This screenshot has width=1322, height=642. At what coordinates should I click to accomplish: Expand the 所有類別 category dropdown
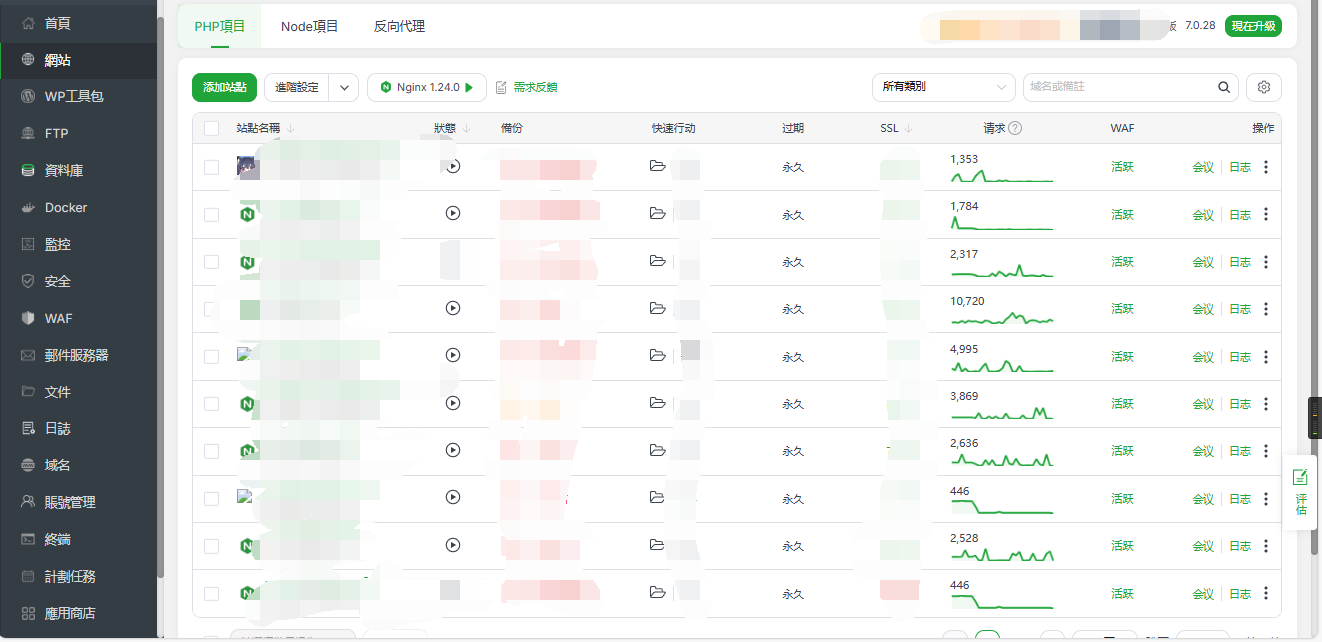(x=943, y=87)
